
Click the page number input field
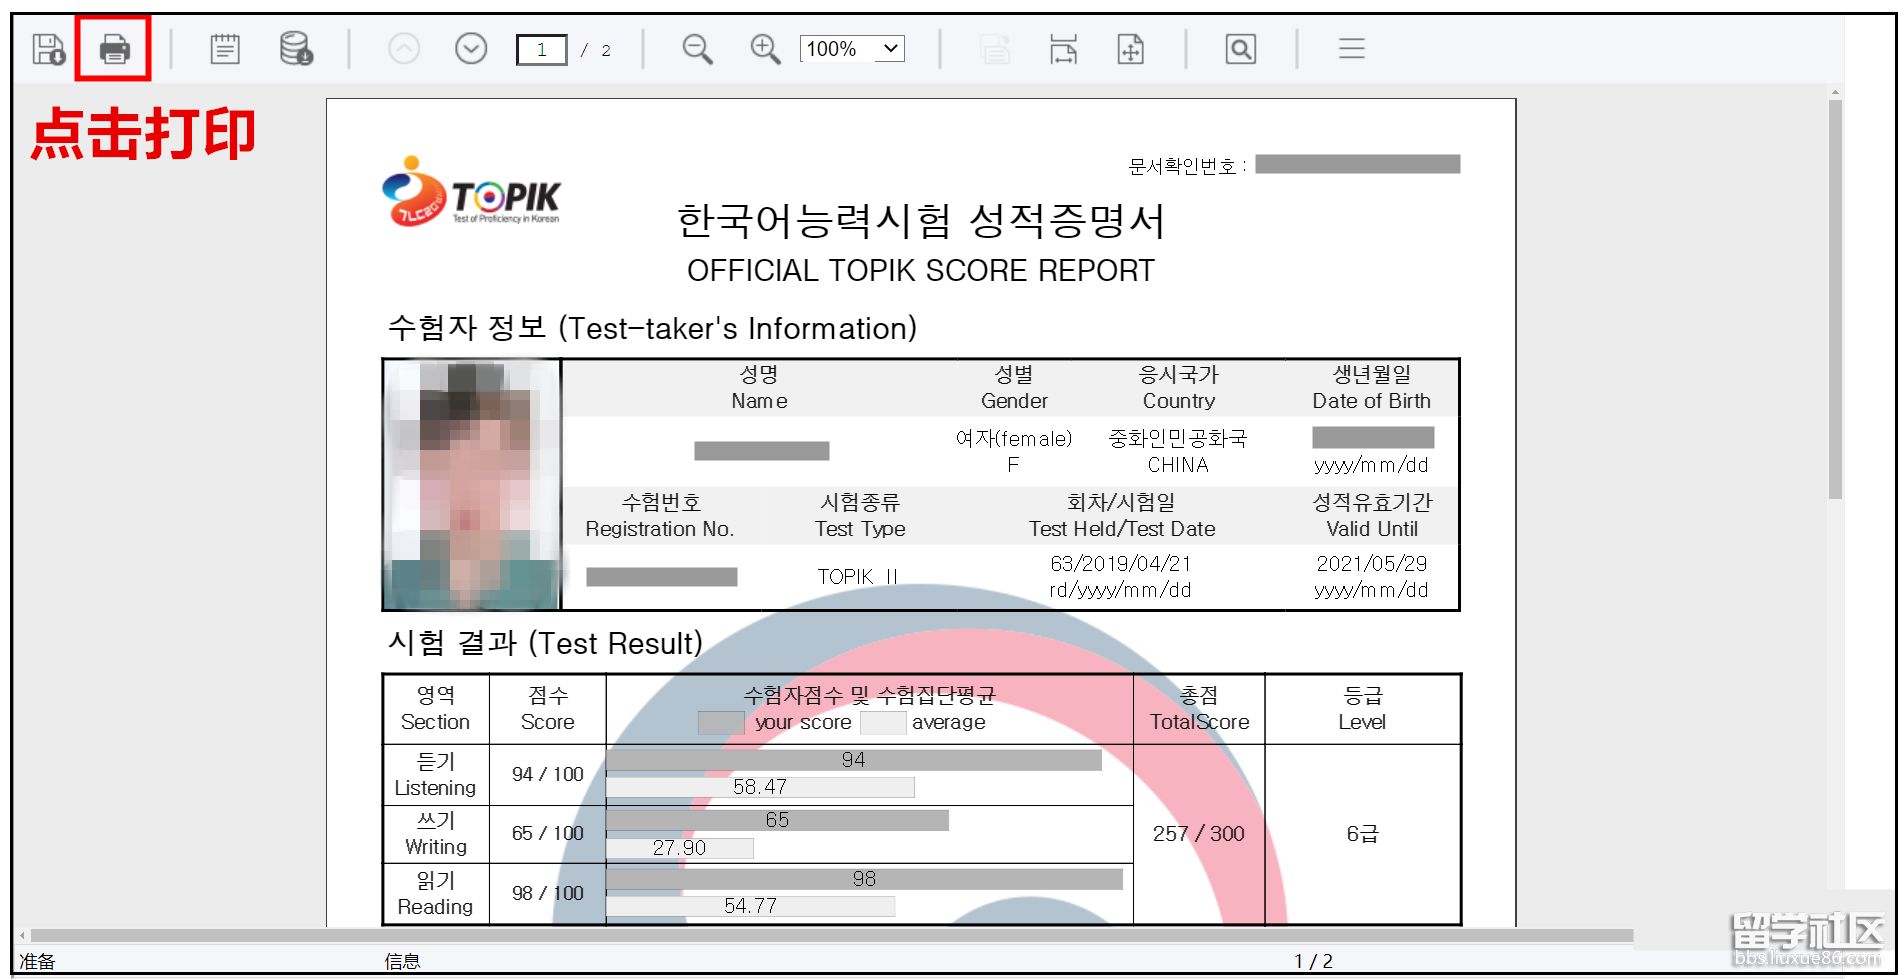[x=542, y=50]
